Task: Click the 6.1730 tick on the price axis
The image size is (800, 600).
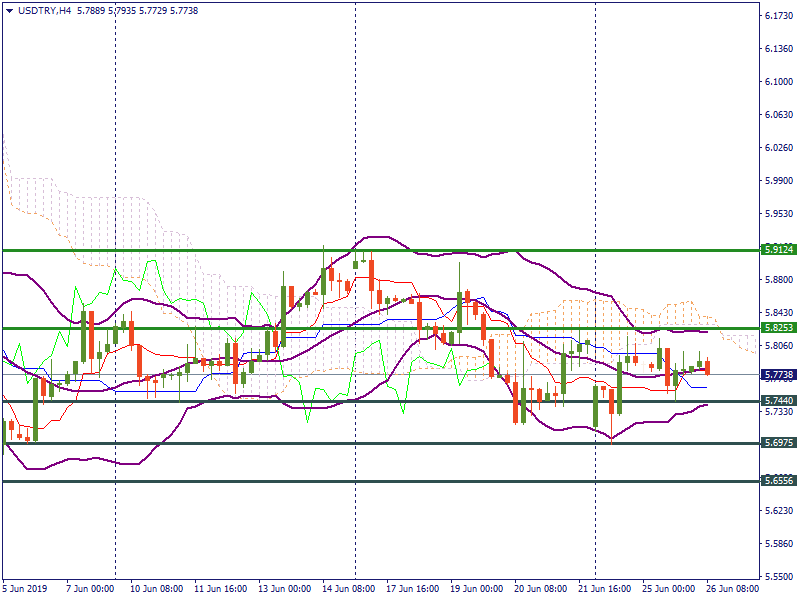Action: coord(778,17)
